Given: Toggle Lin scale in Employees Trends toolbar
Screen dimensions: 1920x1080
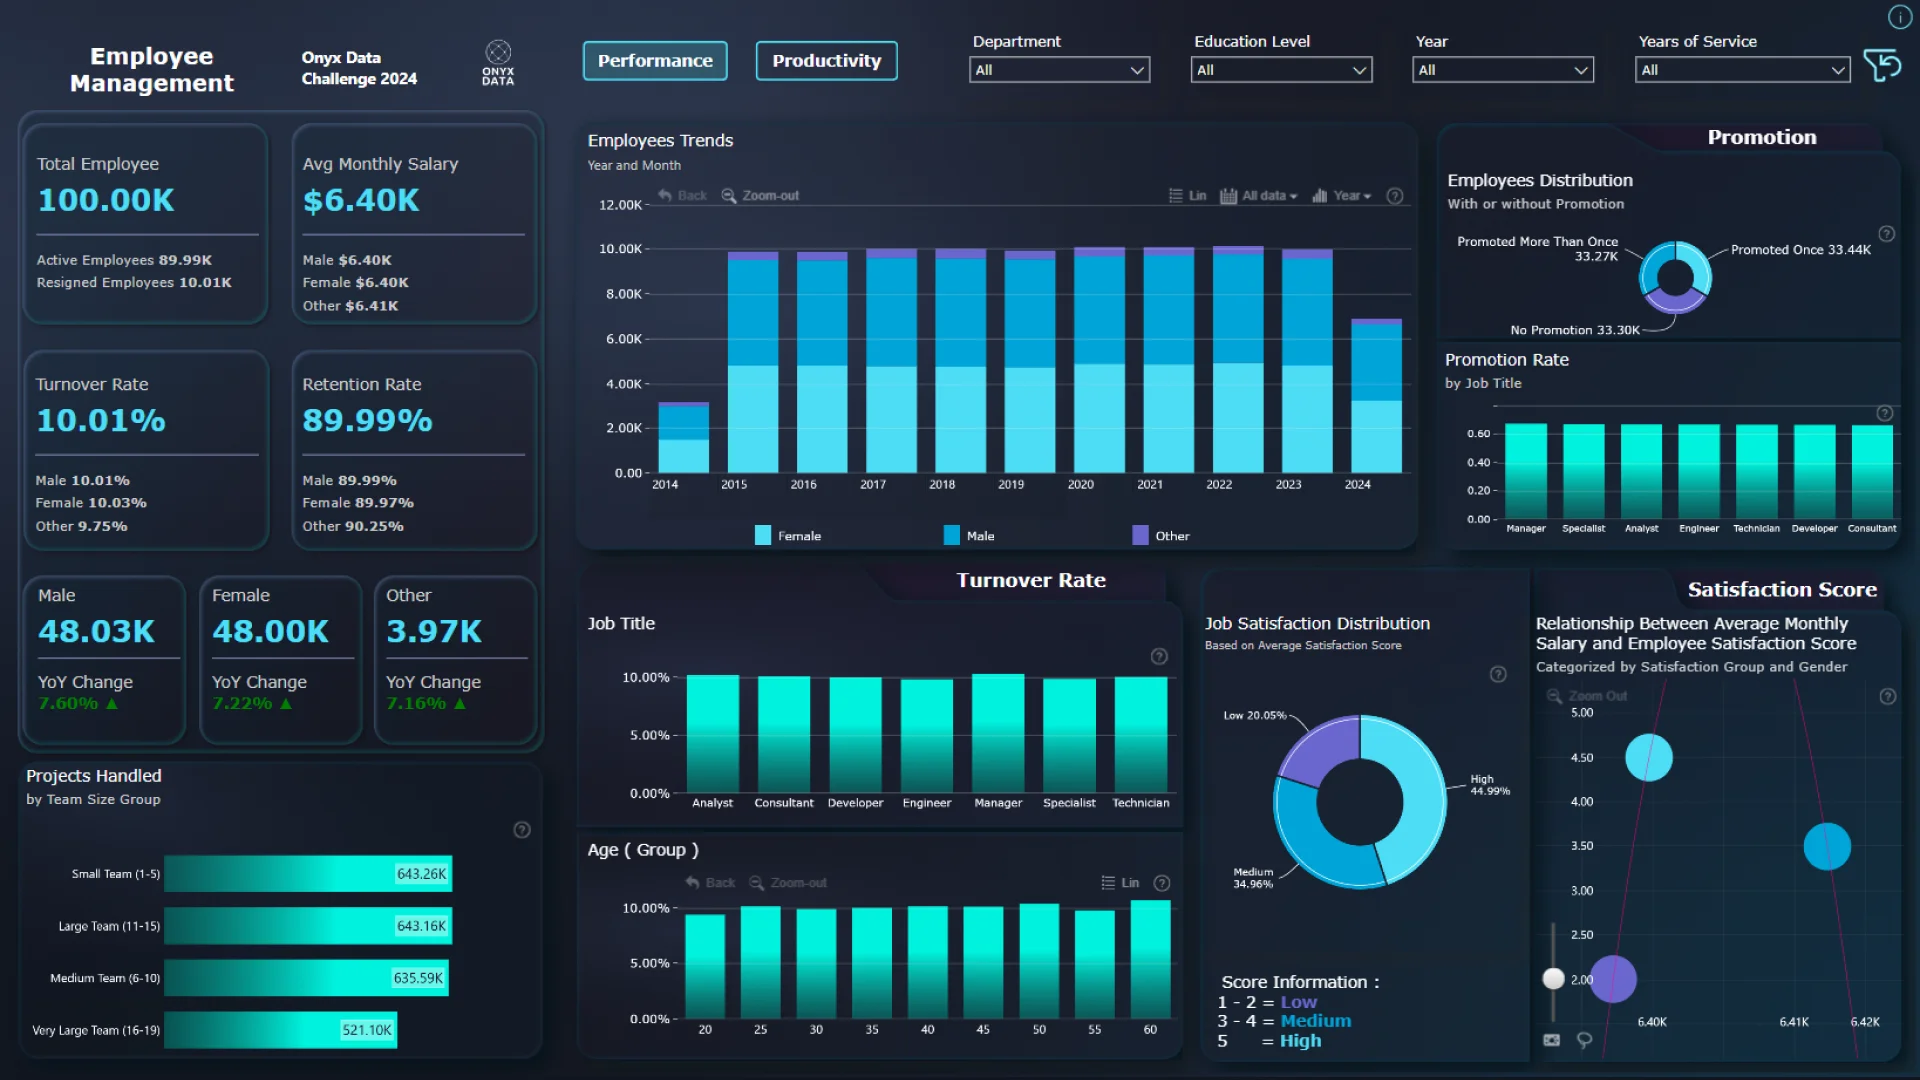Looking at the screenshot, I should [1187, 196].
